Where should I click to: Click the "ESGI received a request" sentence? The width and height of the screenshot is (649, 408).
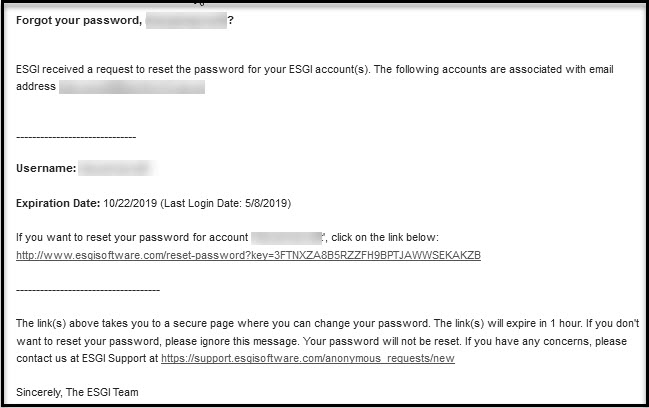pos(192,69)
